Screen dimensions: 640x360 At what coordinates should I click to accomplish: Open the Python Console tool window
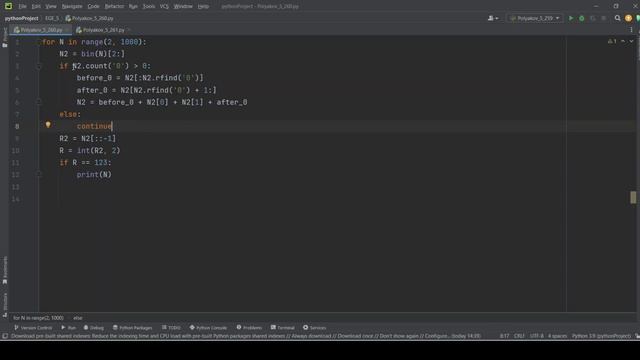point(208,328)
